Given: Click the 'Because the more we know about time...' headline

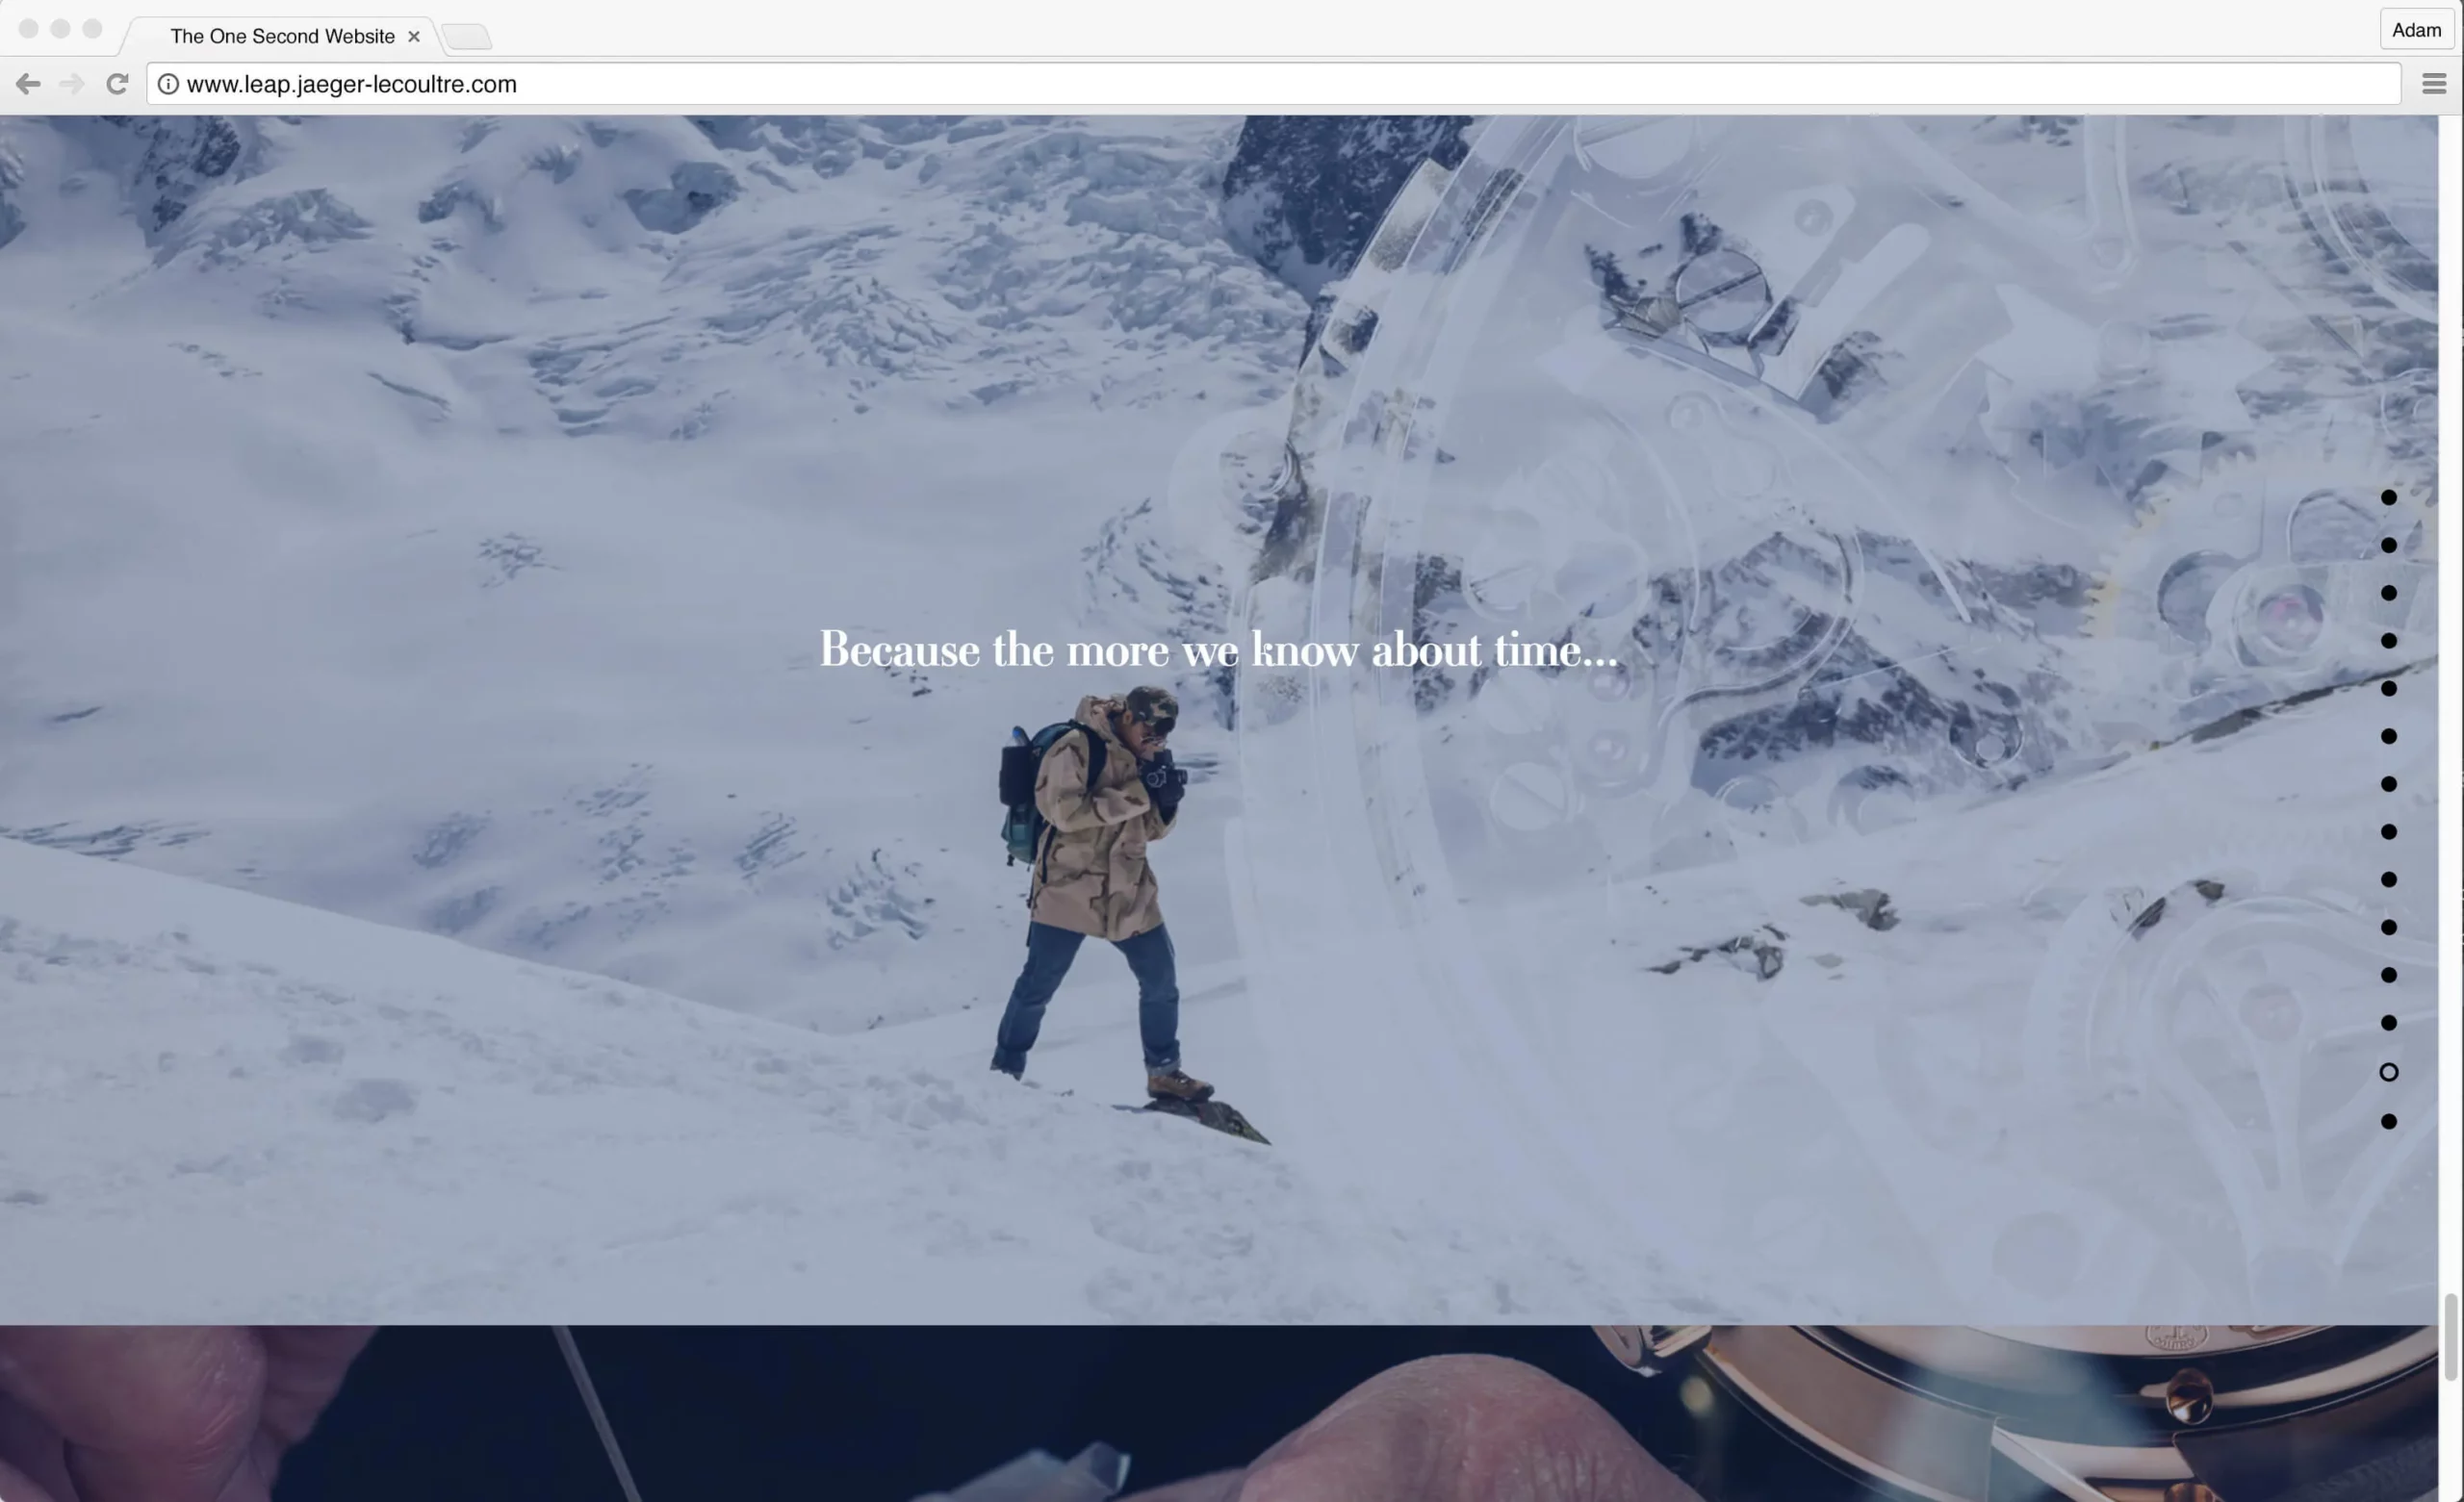Looking at the screenshot, I should click(1218, 650).
